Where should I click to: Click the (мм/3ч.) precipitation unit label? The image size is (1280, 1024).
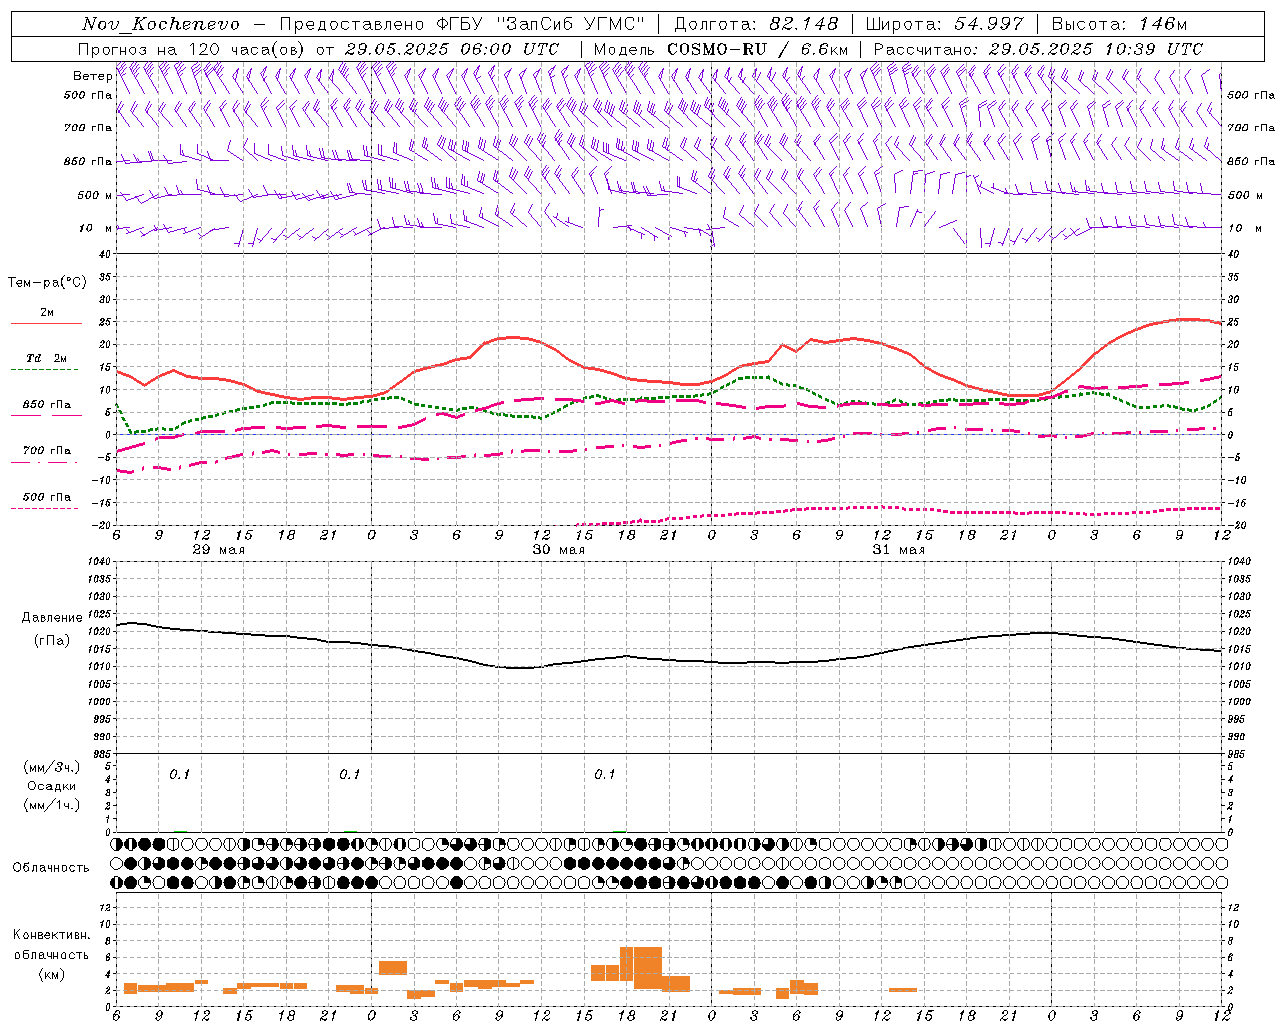(52, 767)
